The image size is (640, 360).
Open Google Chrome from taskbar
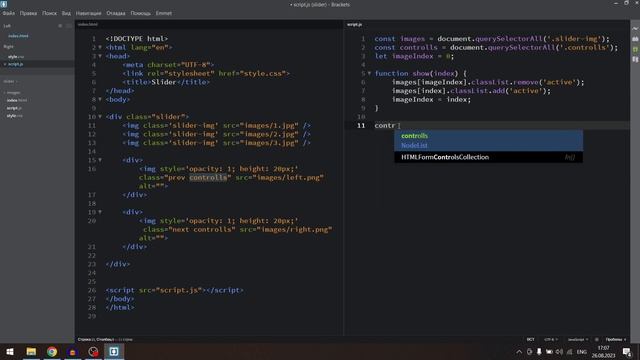[52, 351]
